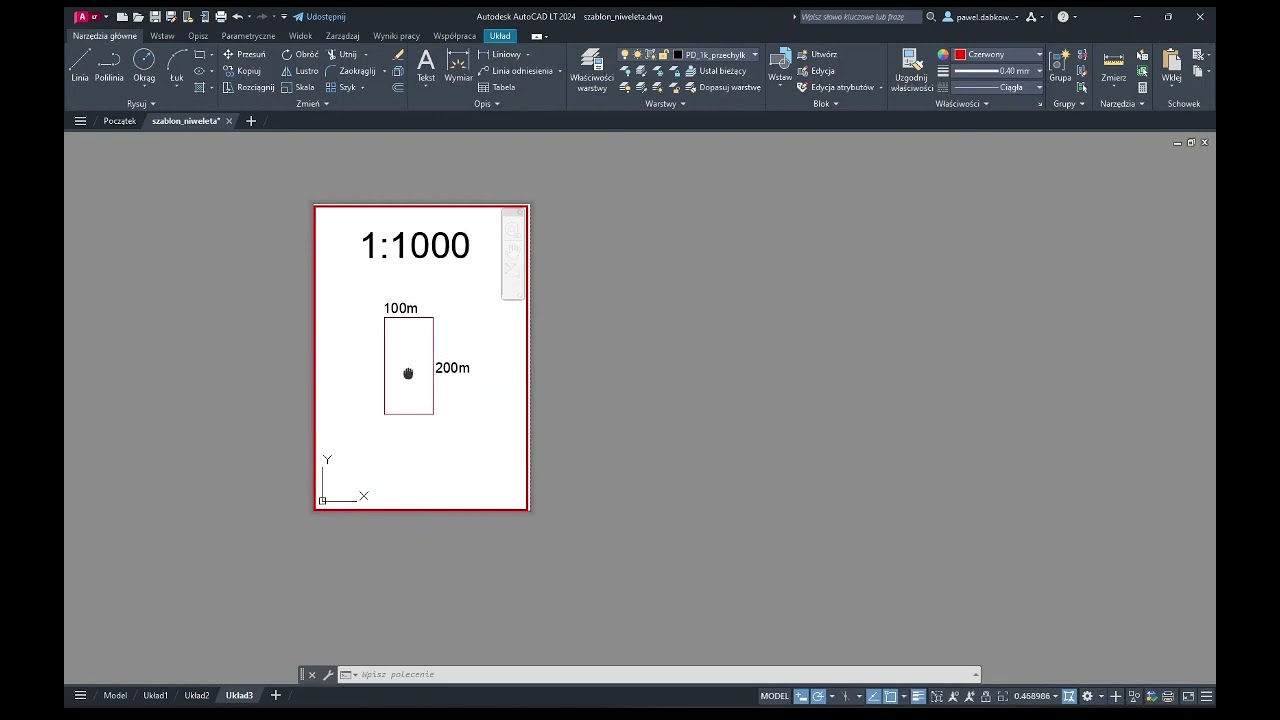The width and height of the screenshot is (1280, 720).
Task: Click the black layer color swatch
Action: 678,55
